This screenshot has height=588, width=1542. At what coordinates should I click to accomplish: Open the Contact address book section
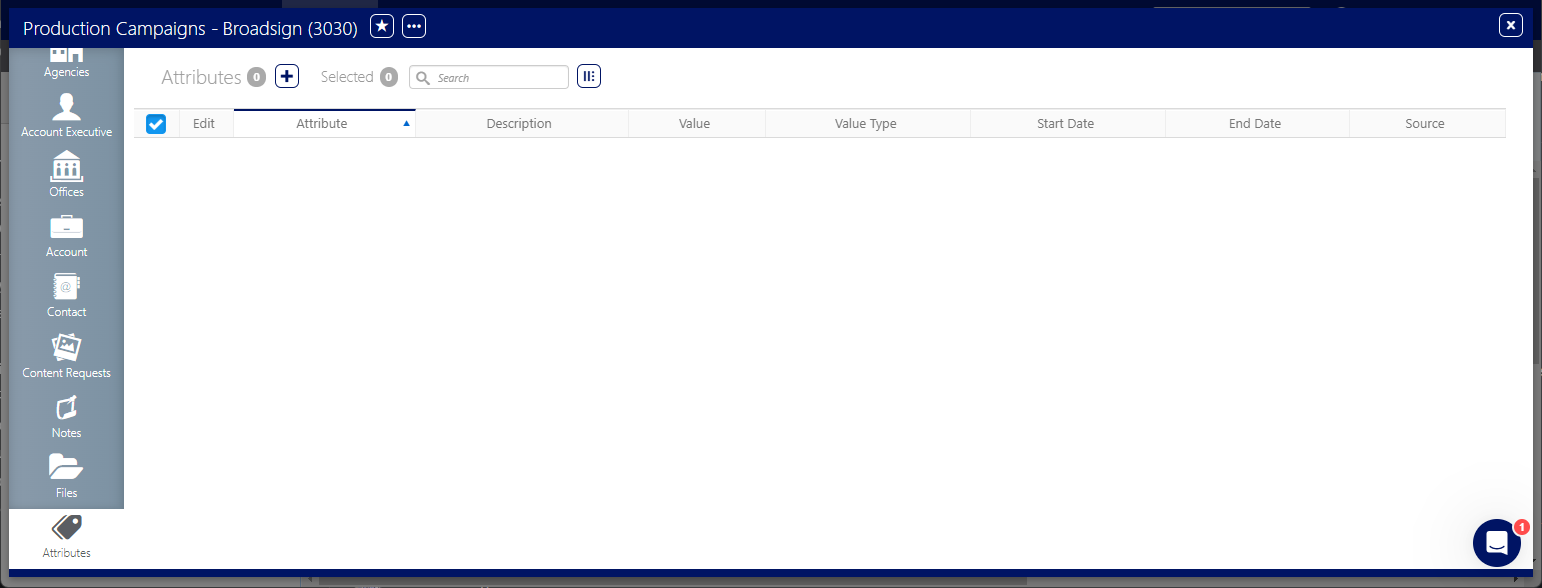66,296
